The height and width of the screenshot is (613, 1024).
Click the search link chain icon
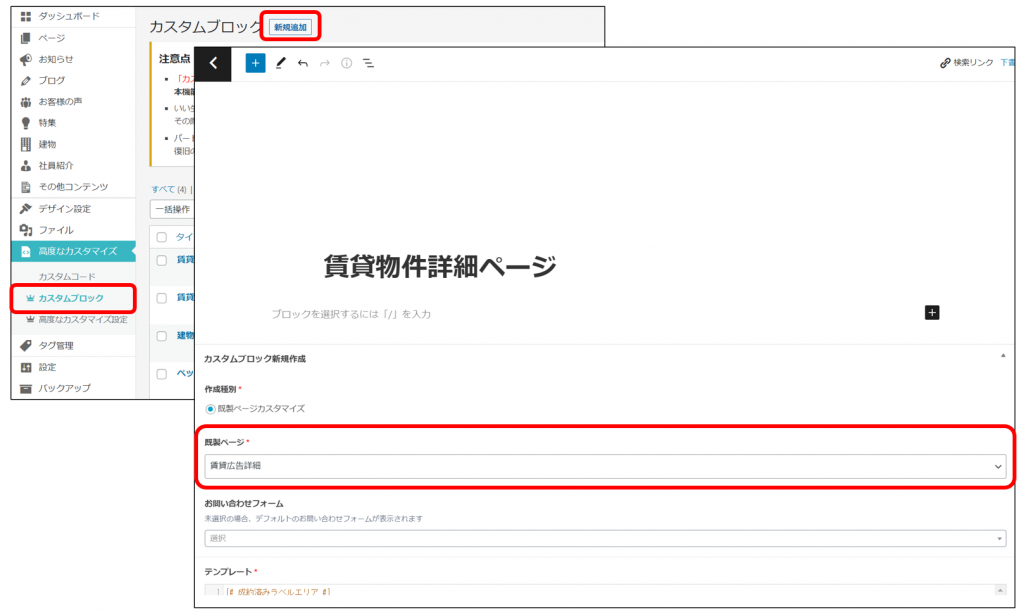[945, 63]
